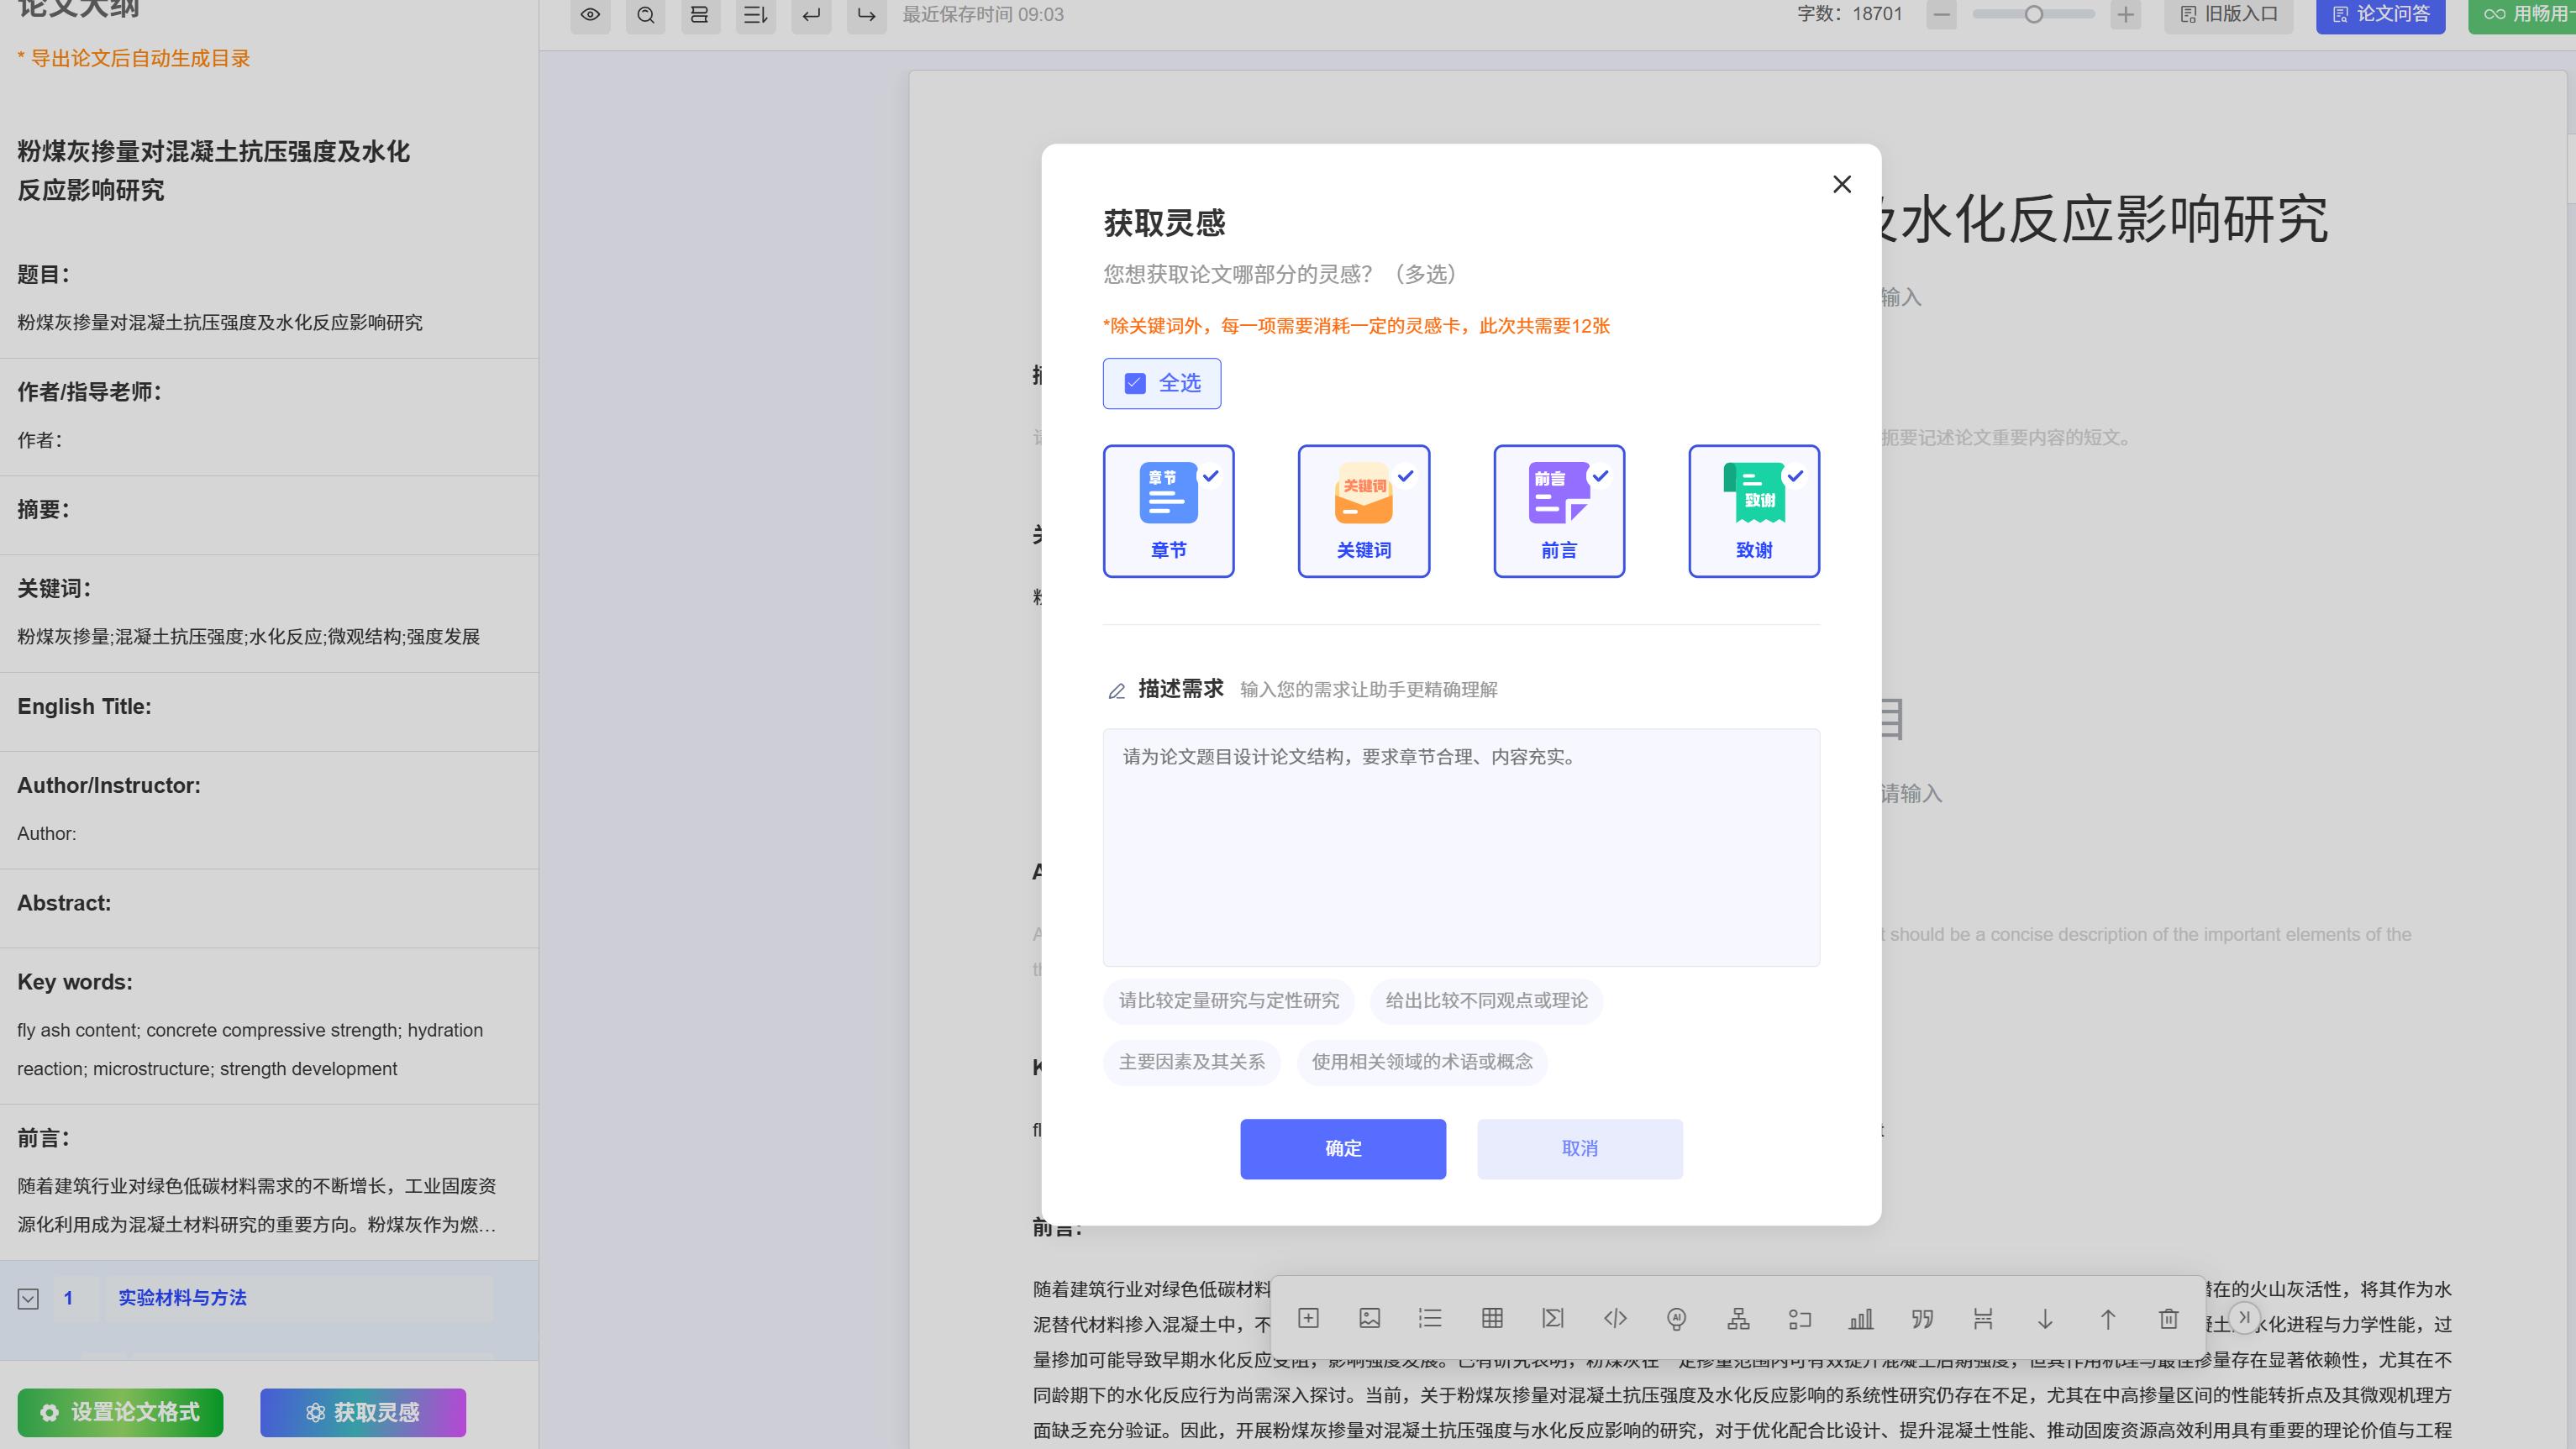The height and width of the screenshot is (1449, 2576).
Task: Open the search tool in the top toolbar
Action: 645,15
